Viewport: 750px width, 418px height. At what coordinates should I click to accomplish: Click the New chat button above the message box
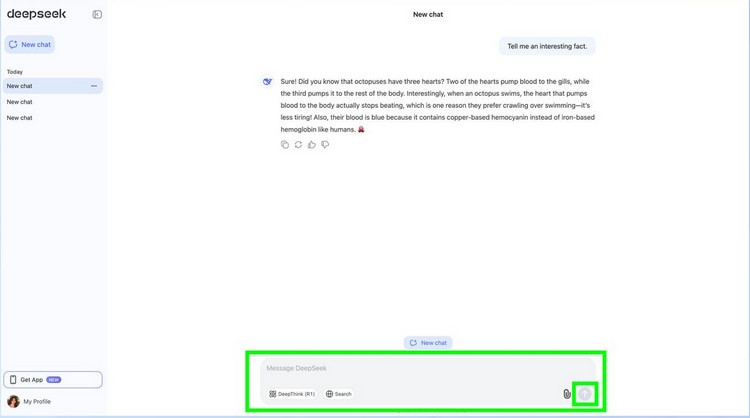click(428, 343)
